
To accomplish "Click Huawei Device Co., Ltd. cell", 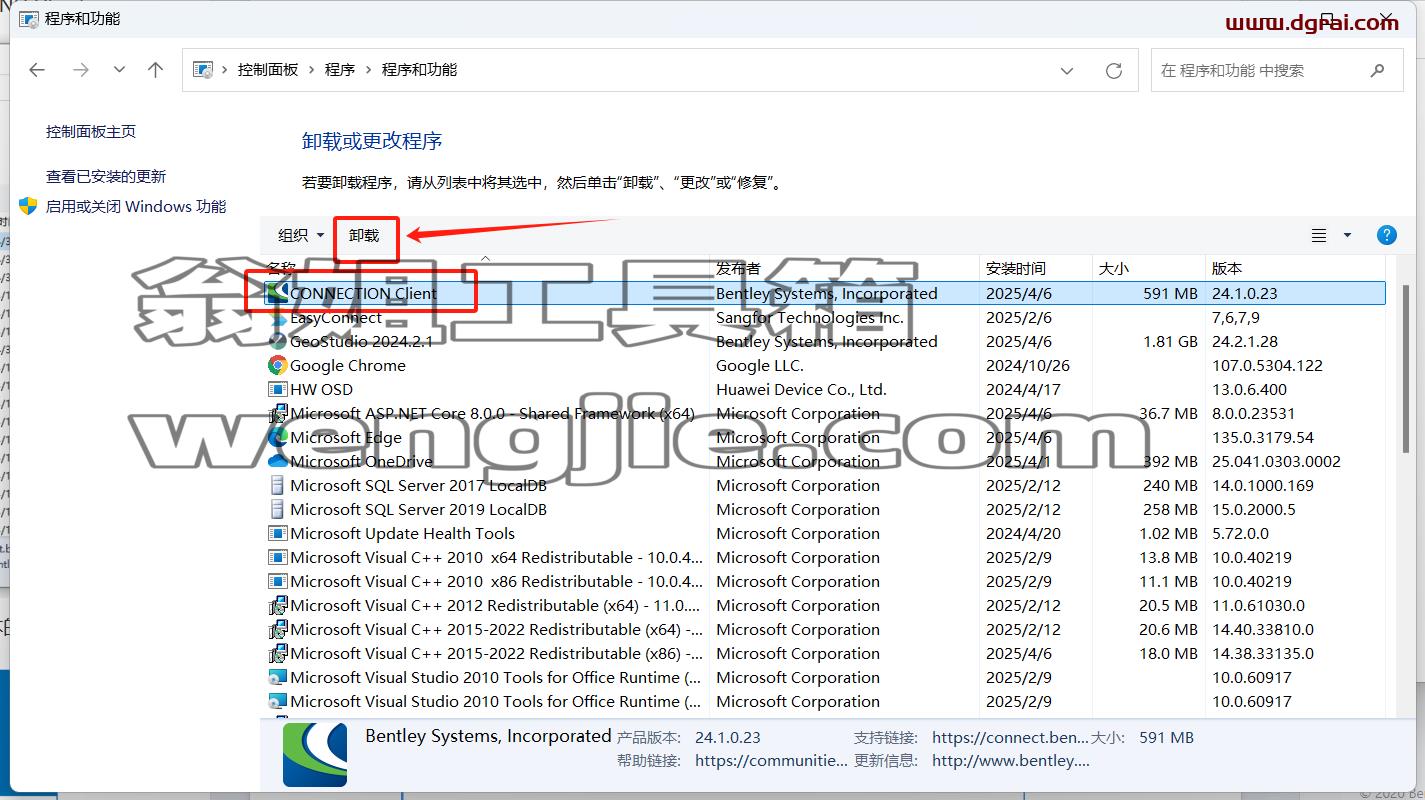I will (x=802, y=390).
